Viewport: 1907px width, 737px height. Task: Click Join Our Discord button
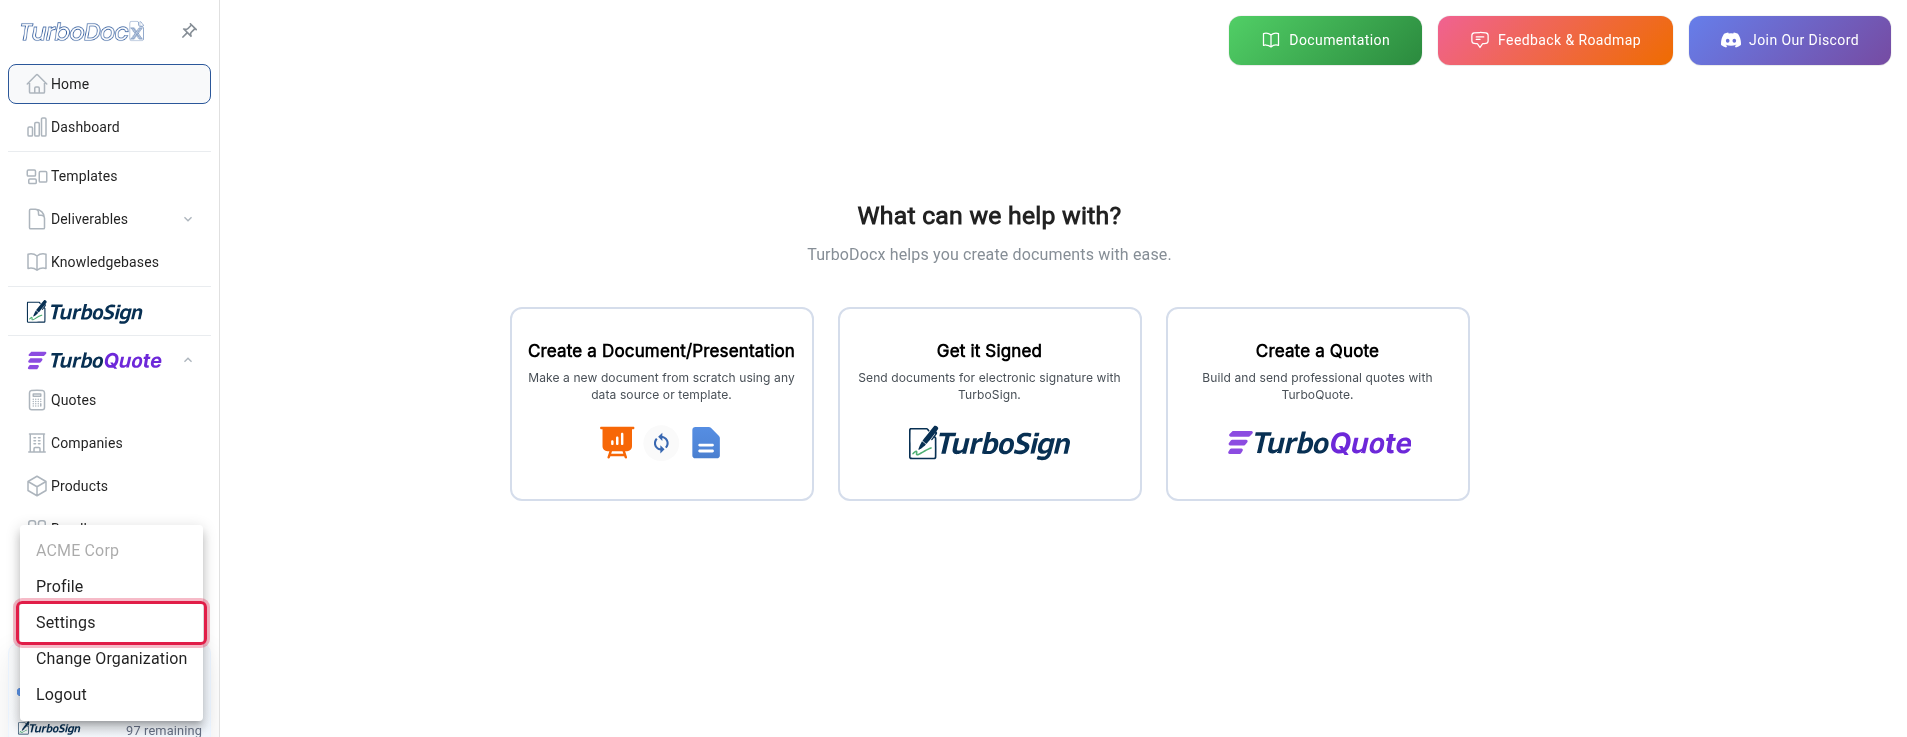coord(1790,40)
